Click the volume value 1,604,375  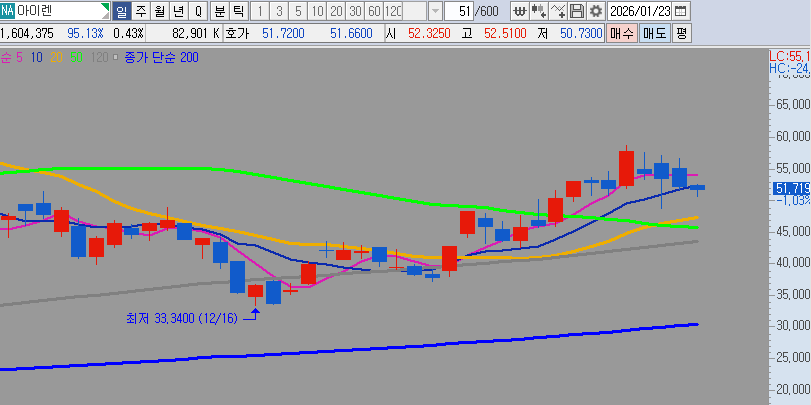click(27, 34)
